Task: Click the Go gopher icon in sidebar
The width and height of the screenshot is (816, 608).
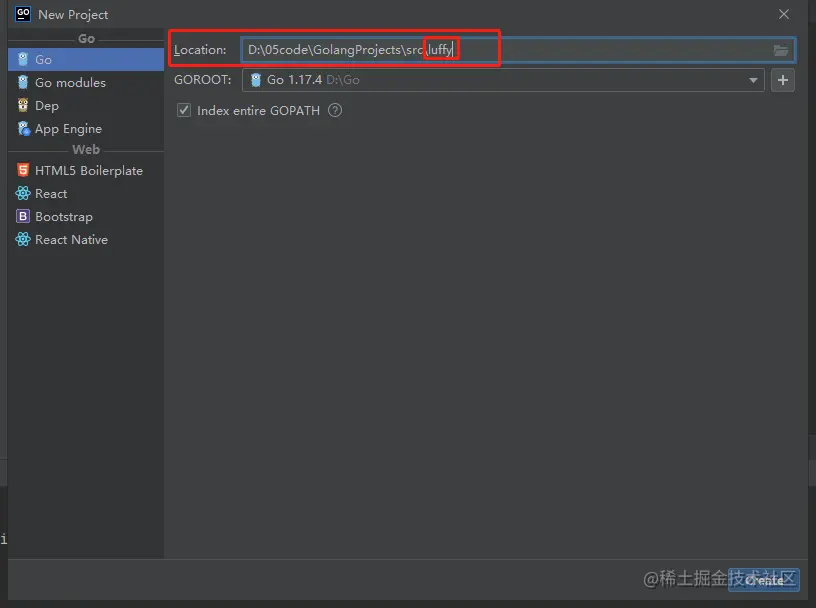Action: pyautogui.click(x=23, y=59)
